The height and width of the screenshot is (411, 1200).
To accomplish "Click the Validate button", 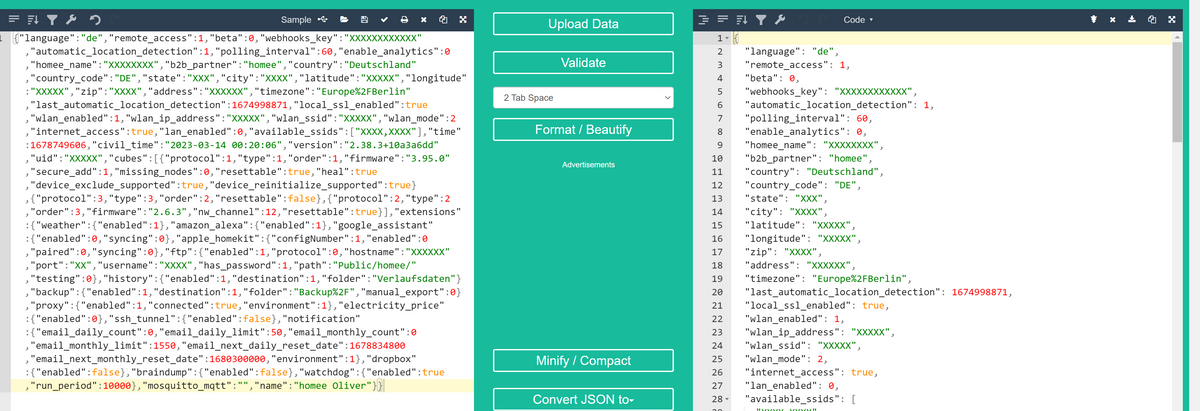I will tap(584, 63).
